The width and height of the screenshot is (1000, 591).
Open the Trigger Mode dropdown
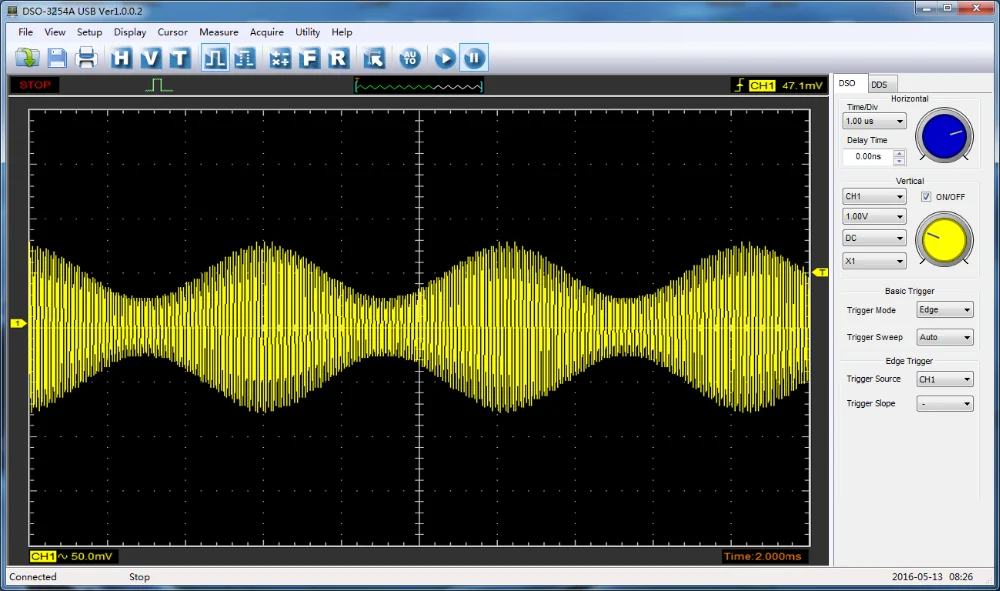coord(945,310)
